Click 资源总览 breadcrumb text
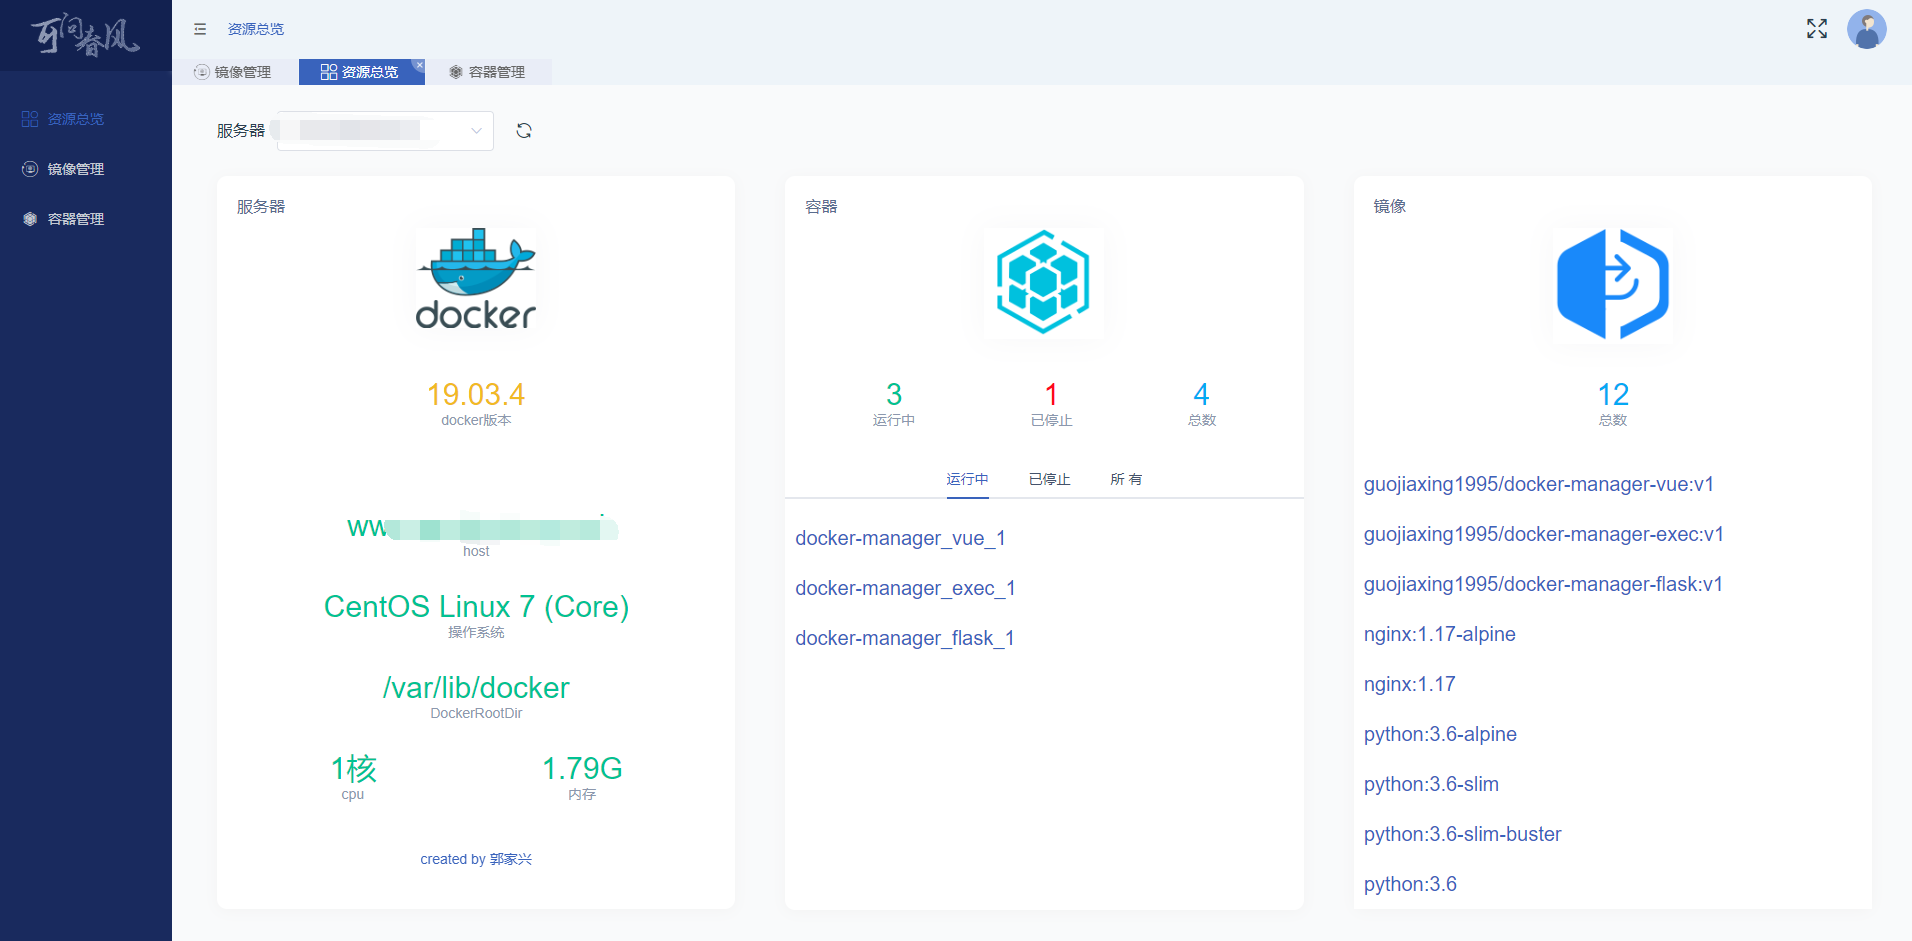 pos(256,29)
